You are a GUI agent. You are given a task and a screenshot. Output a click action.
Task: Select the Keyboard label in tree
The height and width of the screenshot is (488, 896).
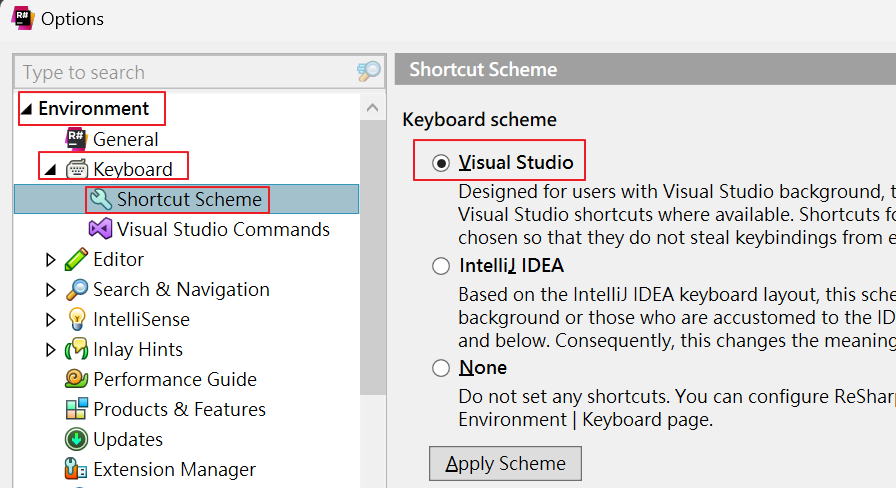(133, 169)
